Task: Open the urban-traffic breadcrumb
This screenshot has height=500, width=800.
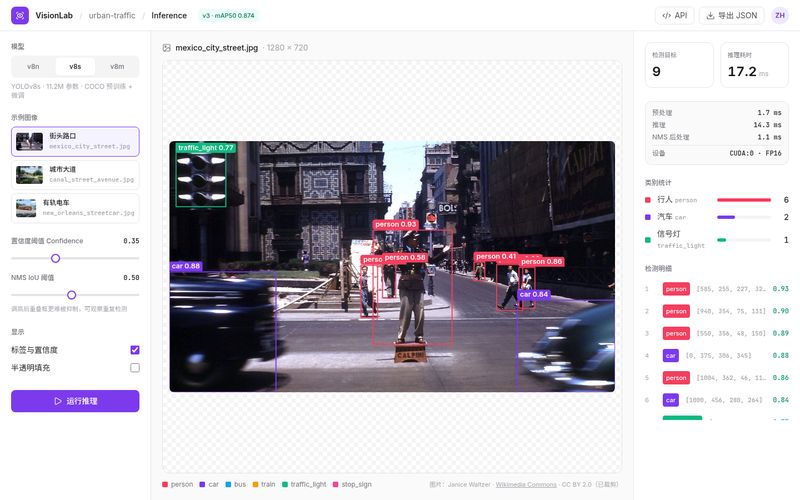Action: (x=112, y=15)
